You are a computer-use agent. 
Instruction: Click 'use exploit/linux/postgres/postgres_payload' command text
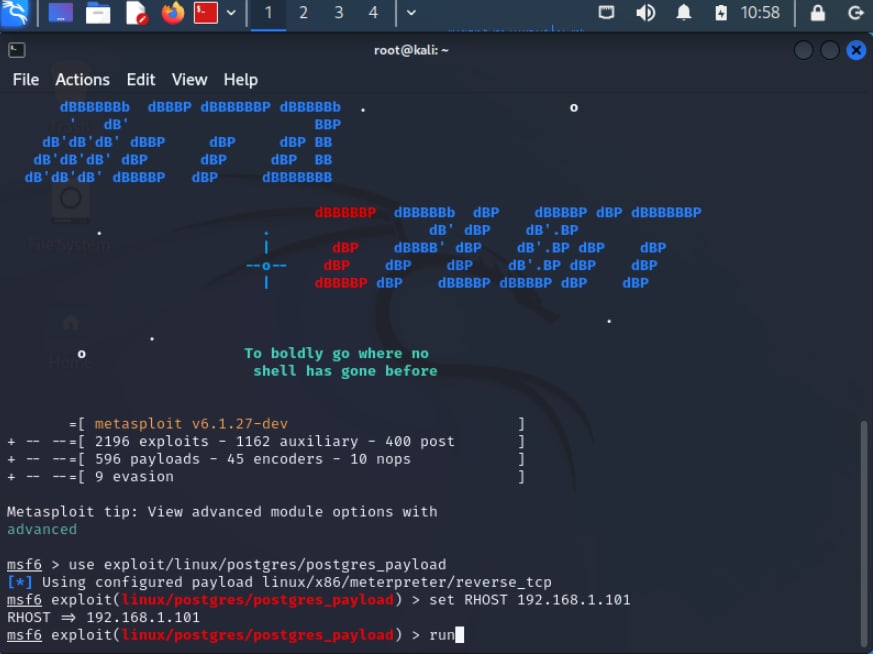[257, 564]
